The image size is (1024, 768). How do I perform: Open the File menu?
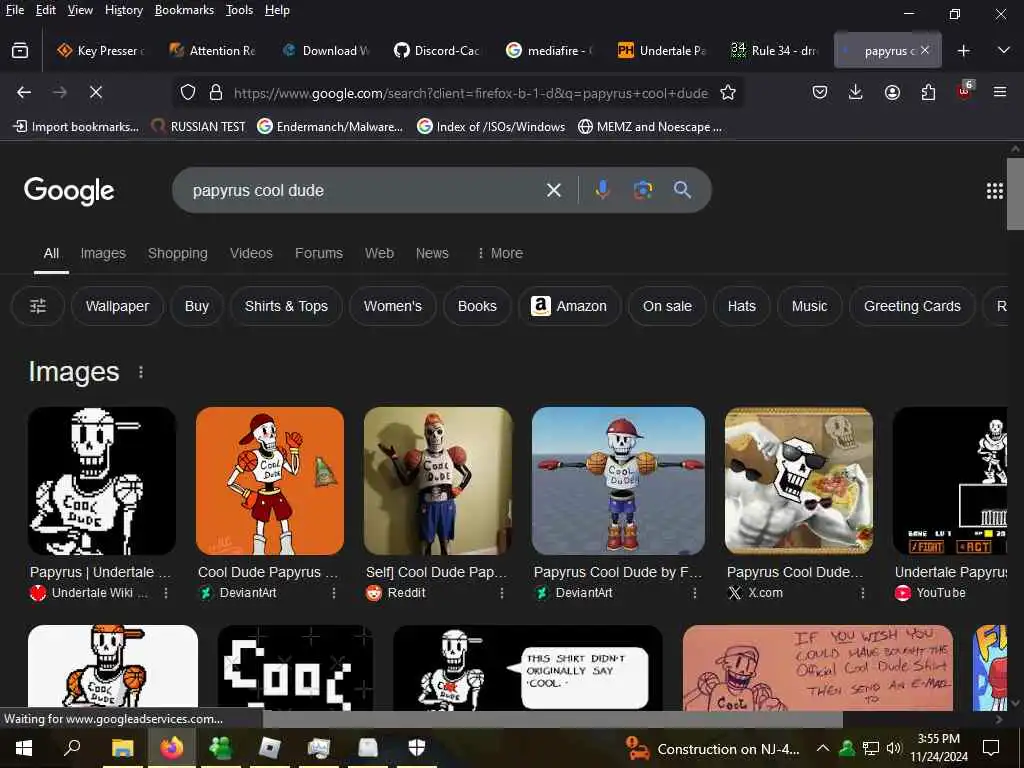click(x=14, y=10)
